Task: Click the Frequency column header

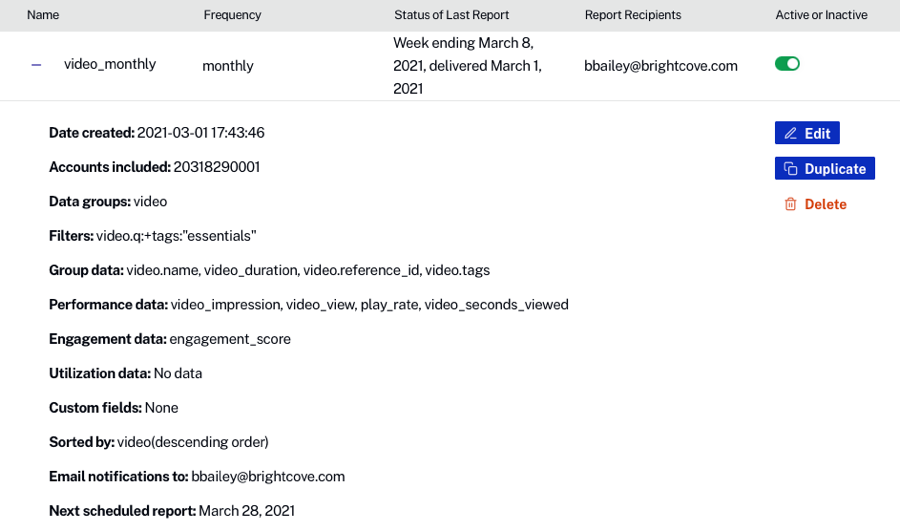Action: [x=232, y=15]
